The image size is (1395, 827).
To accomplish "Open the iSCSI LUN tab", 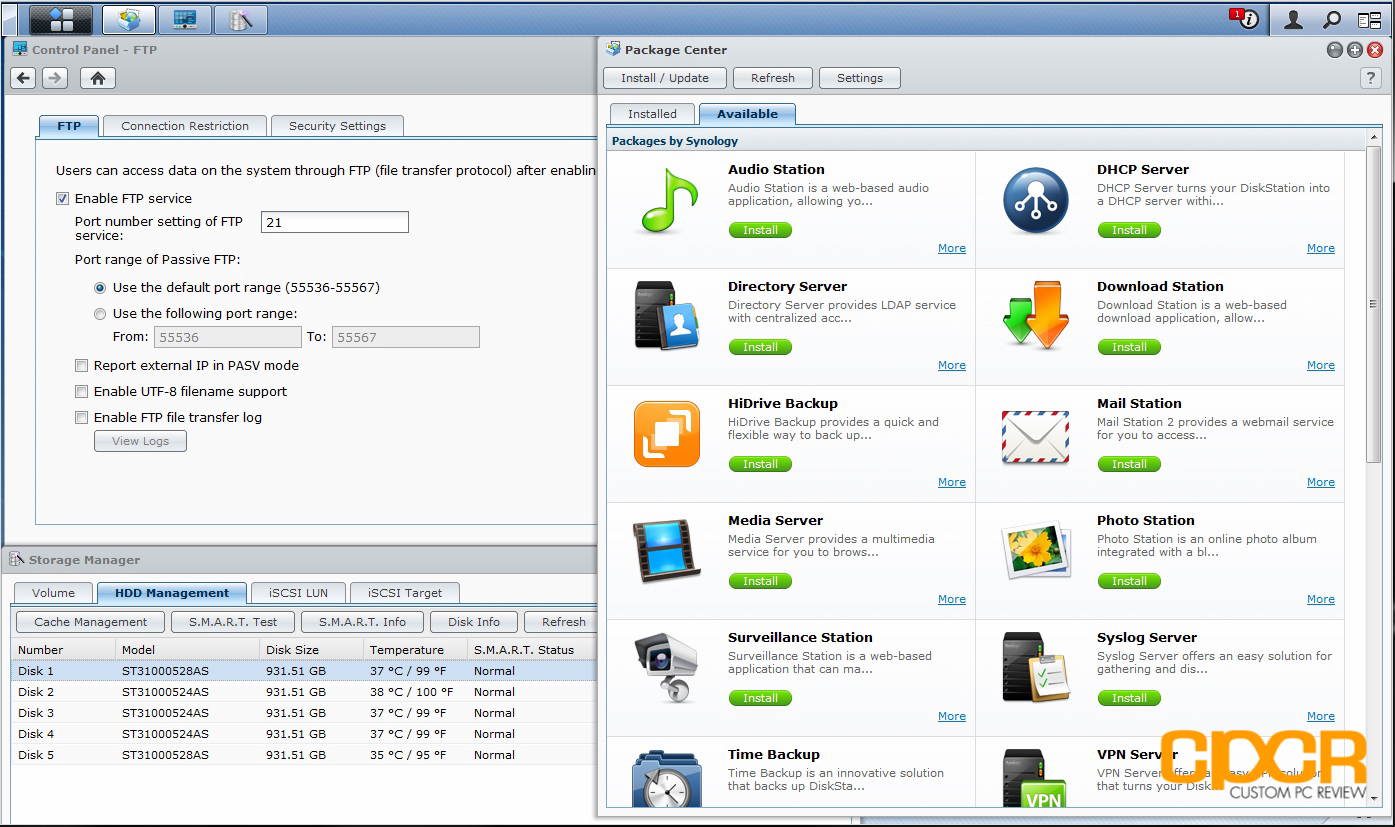I will point(298,593).
